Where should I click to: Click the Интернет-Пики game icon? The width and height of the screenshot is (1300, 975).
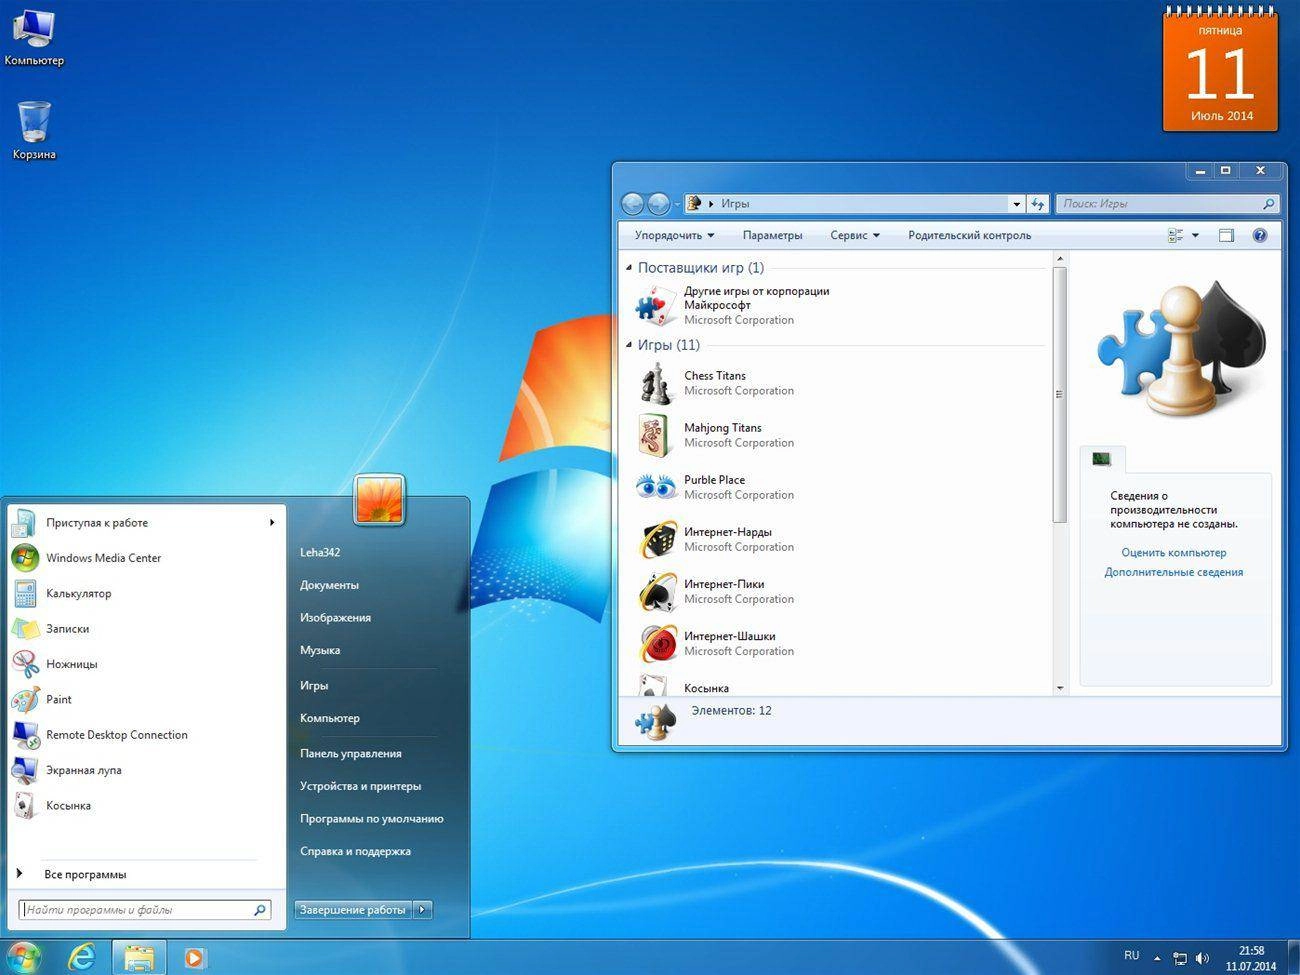point(657,592)
